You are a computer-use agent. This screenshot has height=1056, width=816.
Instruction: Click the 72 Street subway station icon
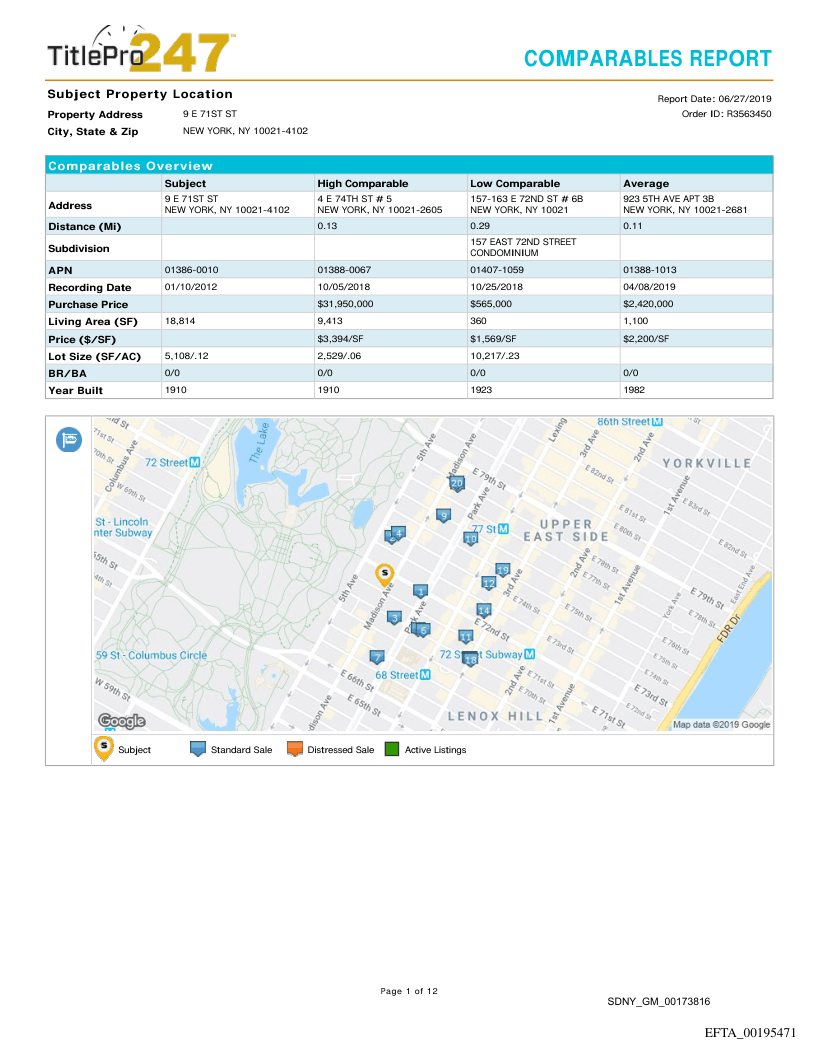195,463
